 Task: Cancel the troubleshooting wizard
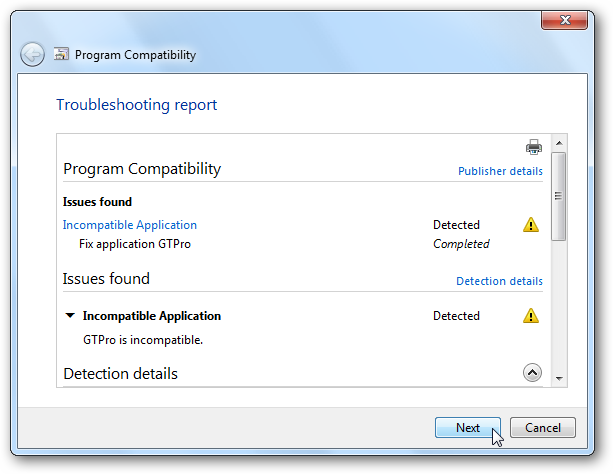click(x=542, y=427)
